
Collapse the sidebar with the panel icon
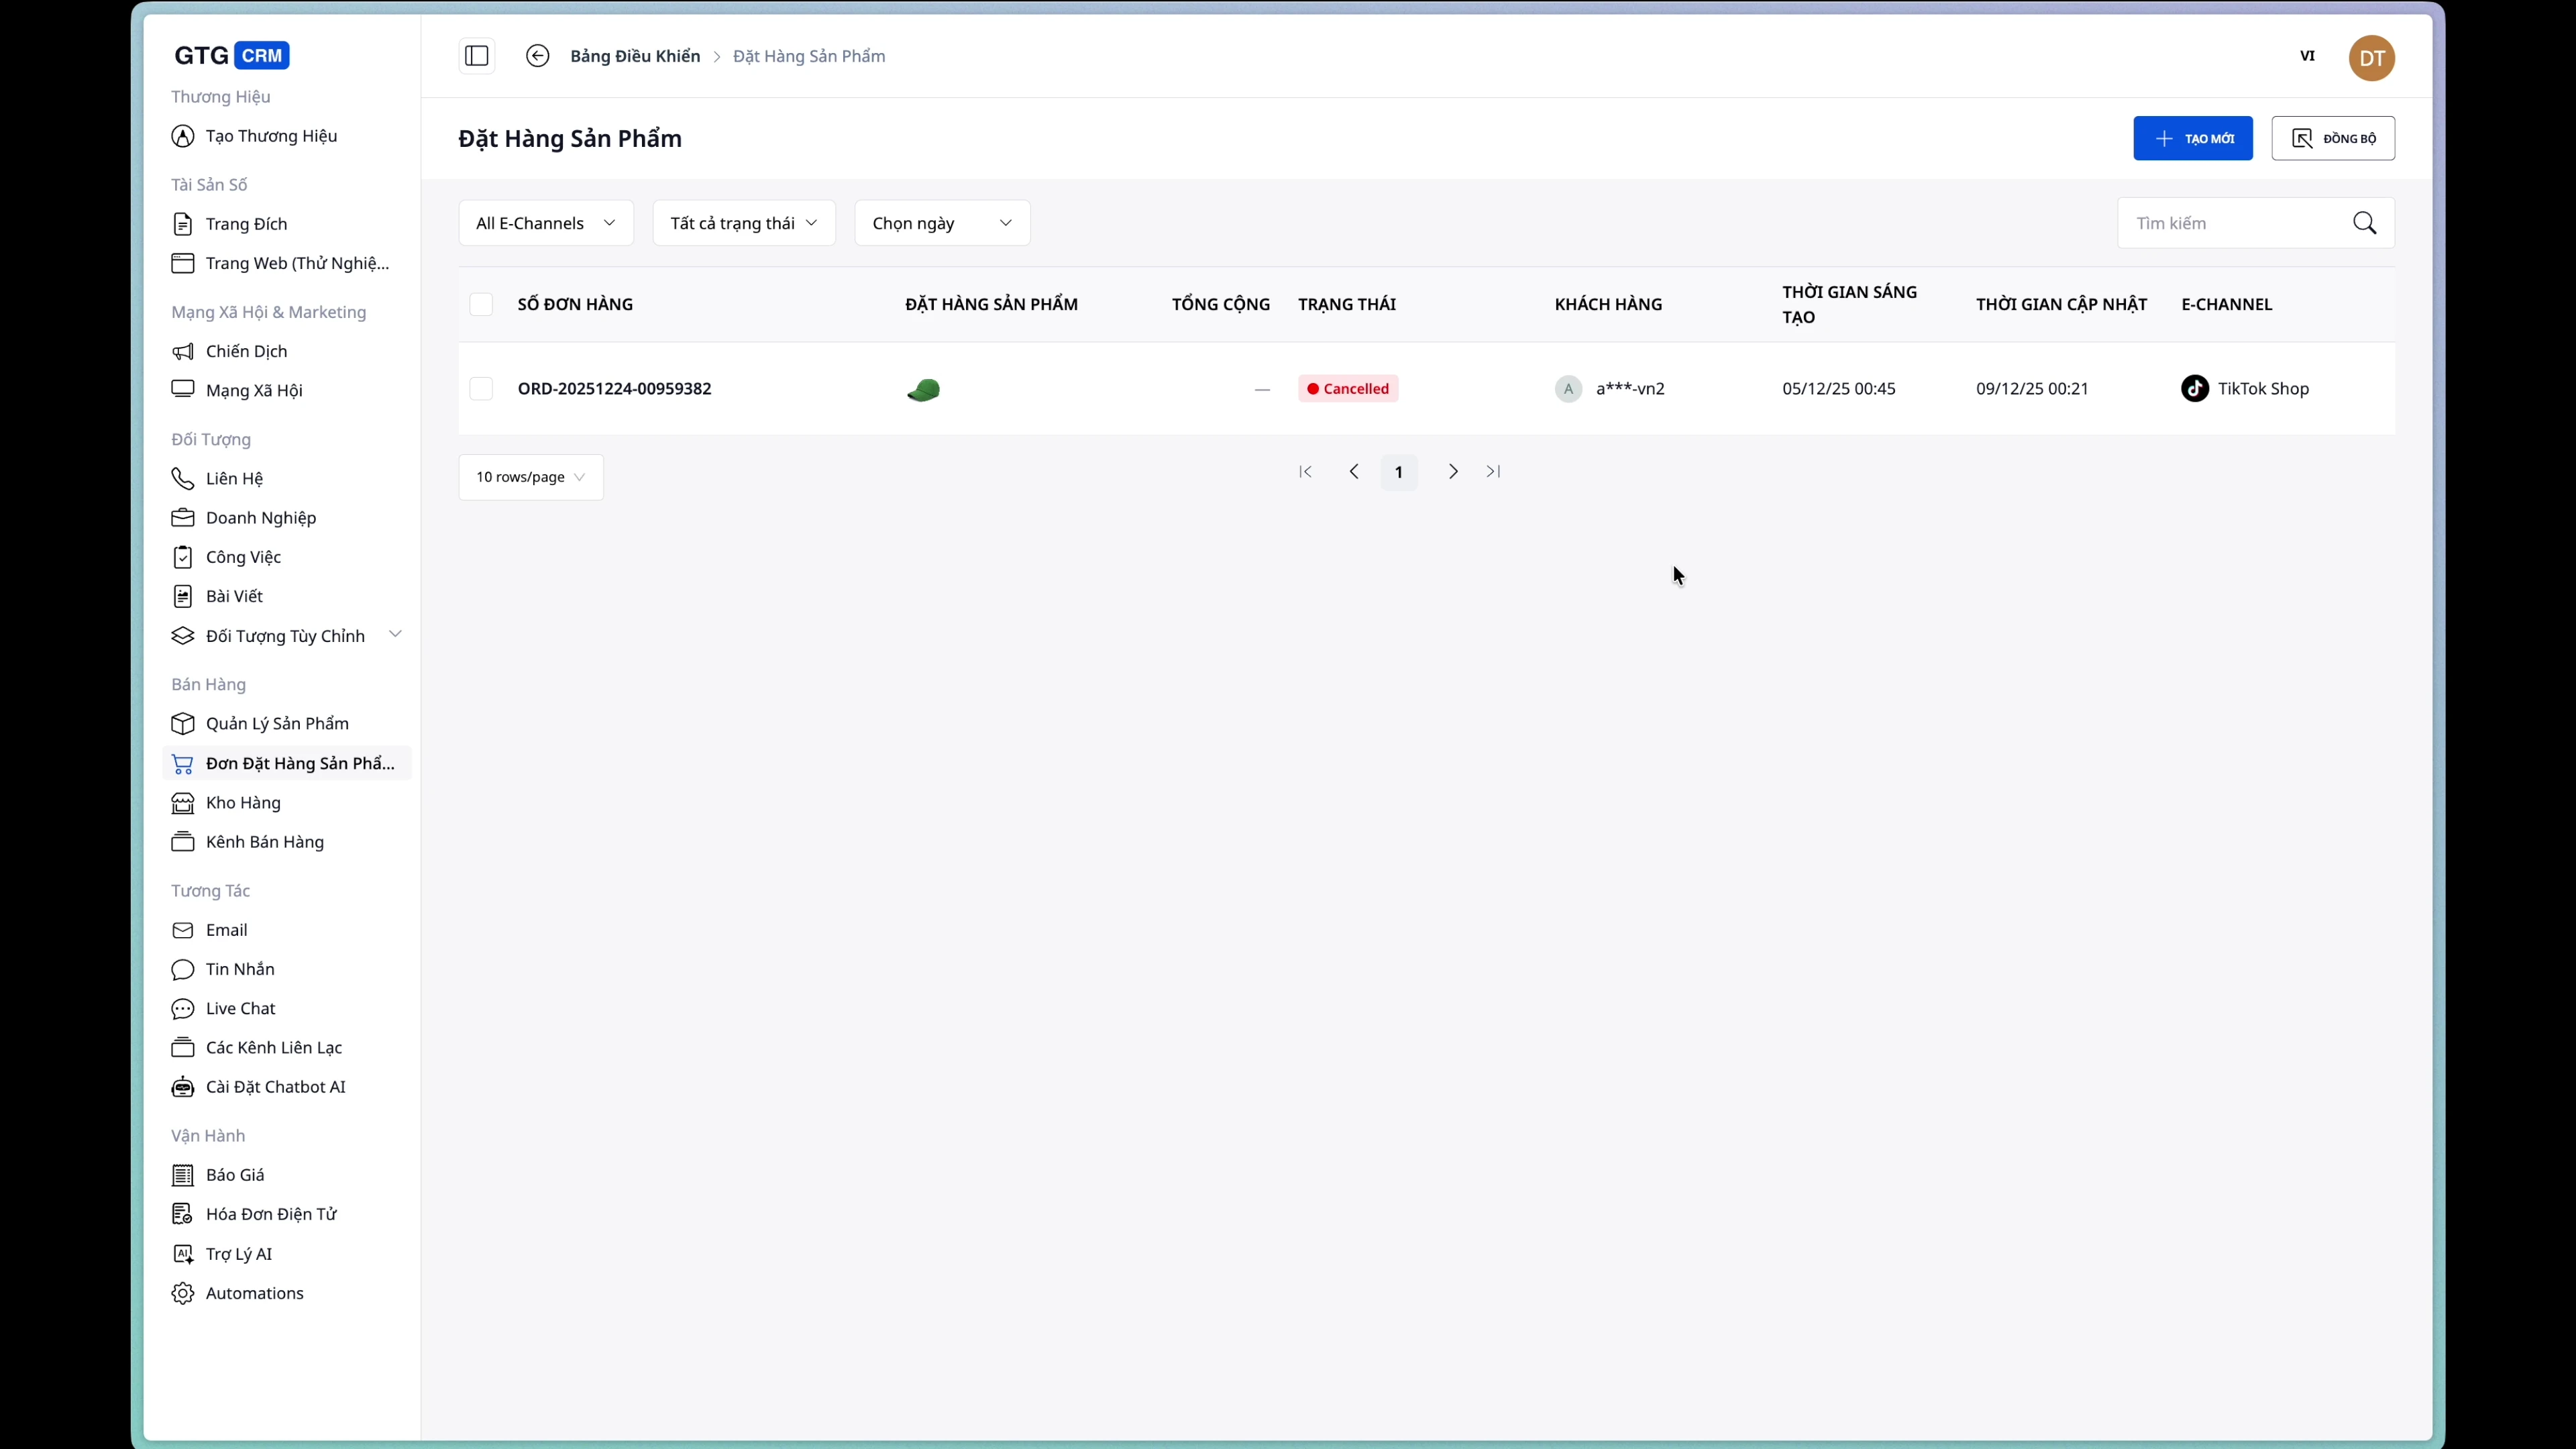coord(476,56)
